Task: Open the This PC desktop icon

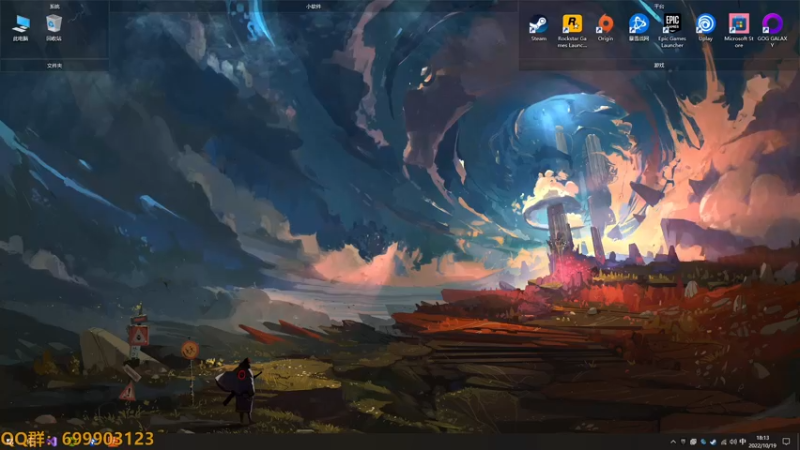Action: 21,28
